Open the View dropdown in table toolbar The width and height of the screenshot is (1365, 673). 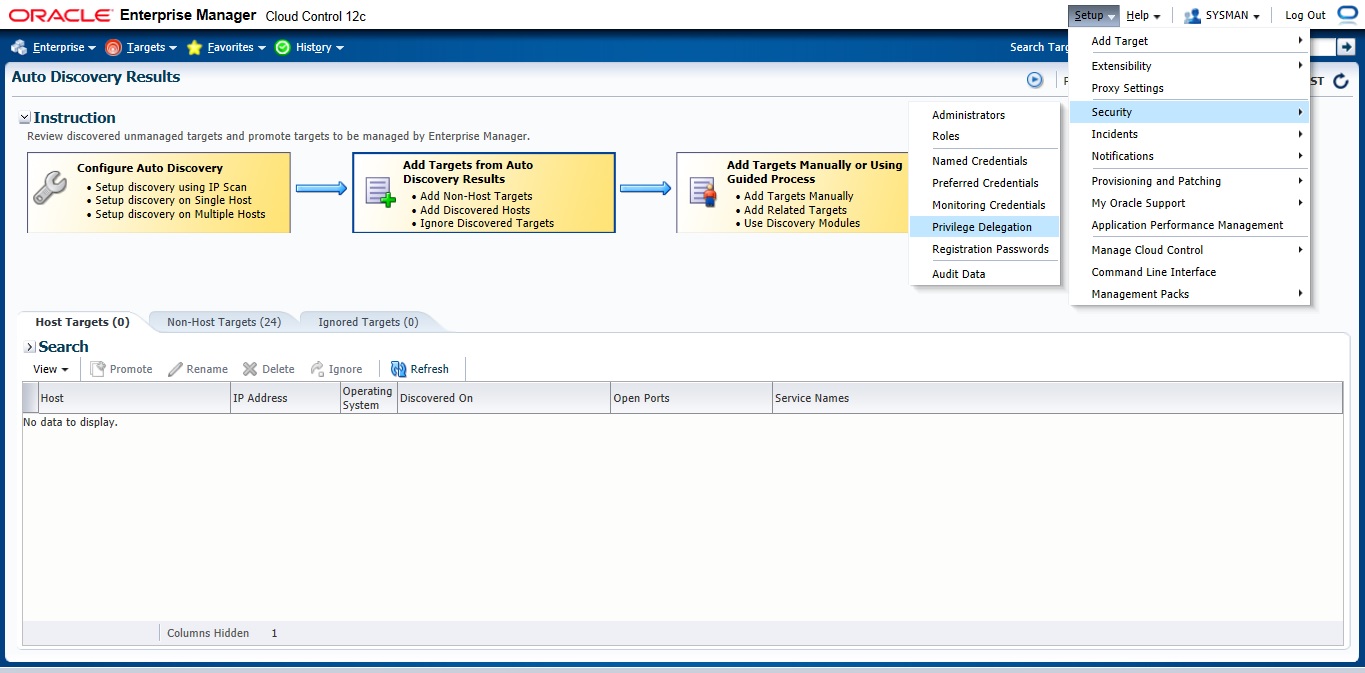[x=50, y=369]
